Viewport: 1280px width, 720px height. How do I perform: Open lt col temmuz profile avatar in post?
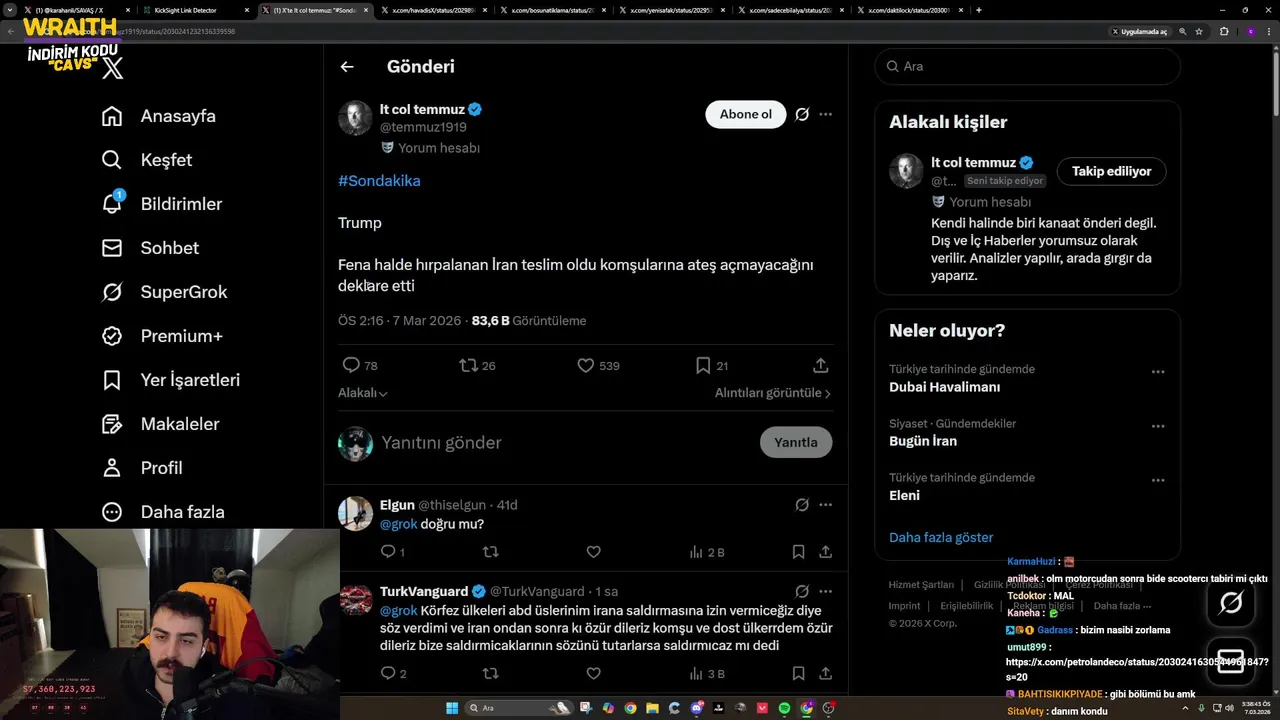[x=355, y=118]
